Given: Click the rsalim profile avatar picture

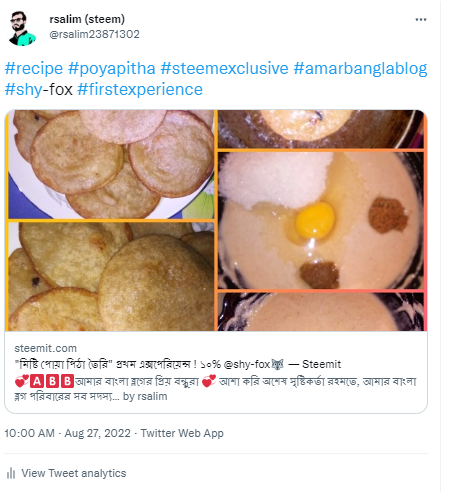Looking at the screenshot, I should [22, 28].
